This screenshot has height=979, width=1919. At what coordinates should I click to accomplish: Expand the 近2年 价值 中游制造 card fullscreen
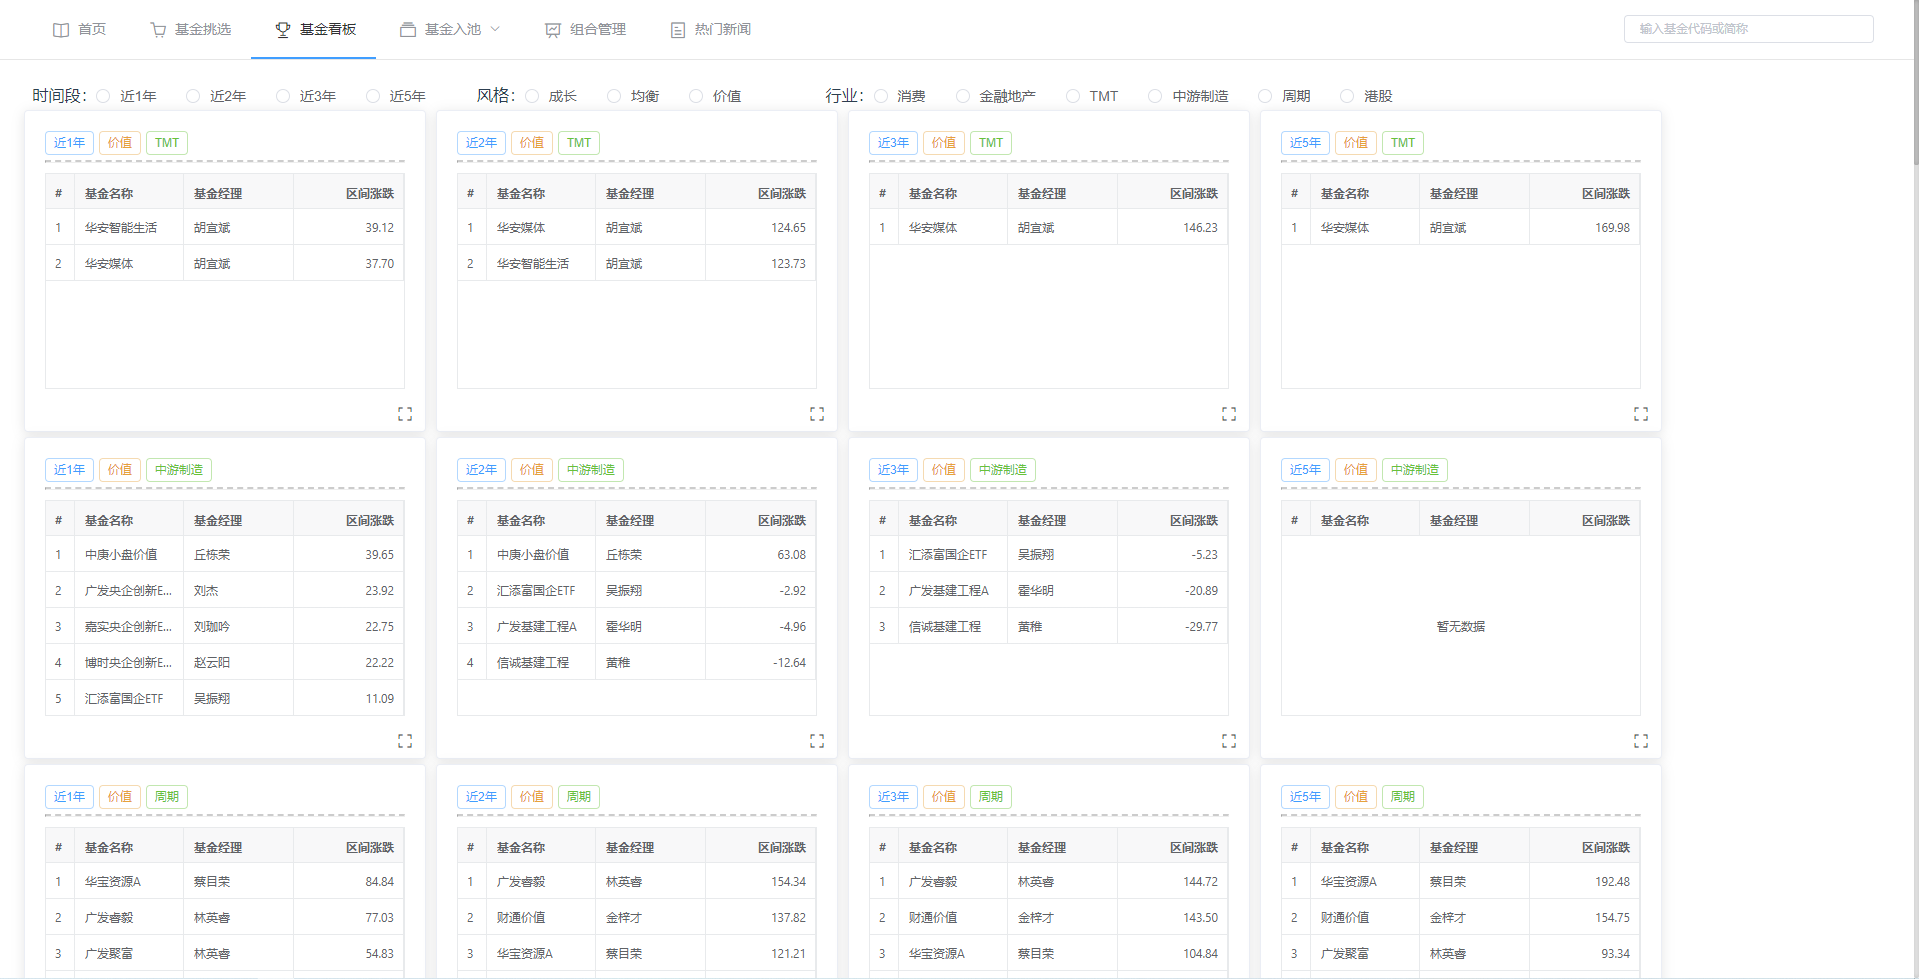tap(817, 741)
